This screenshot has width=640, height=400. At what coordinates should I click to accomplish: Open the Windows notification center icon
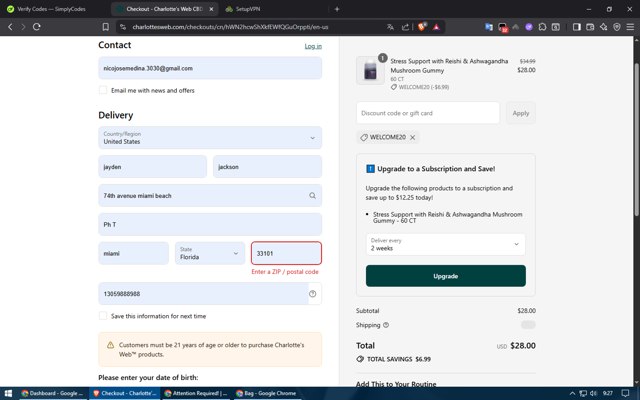[x=626, y=393]
